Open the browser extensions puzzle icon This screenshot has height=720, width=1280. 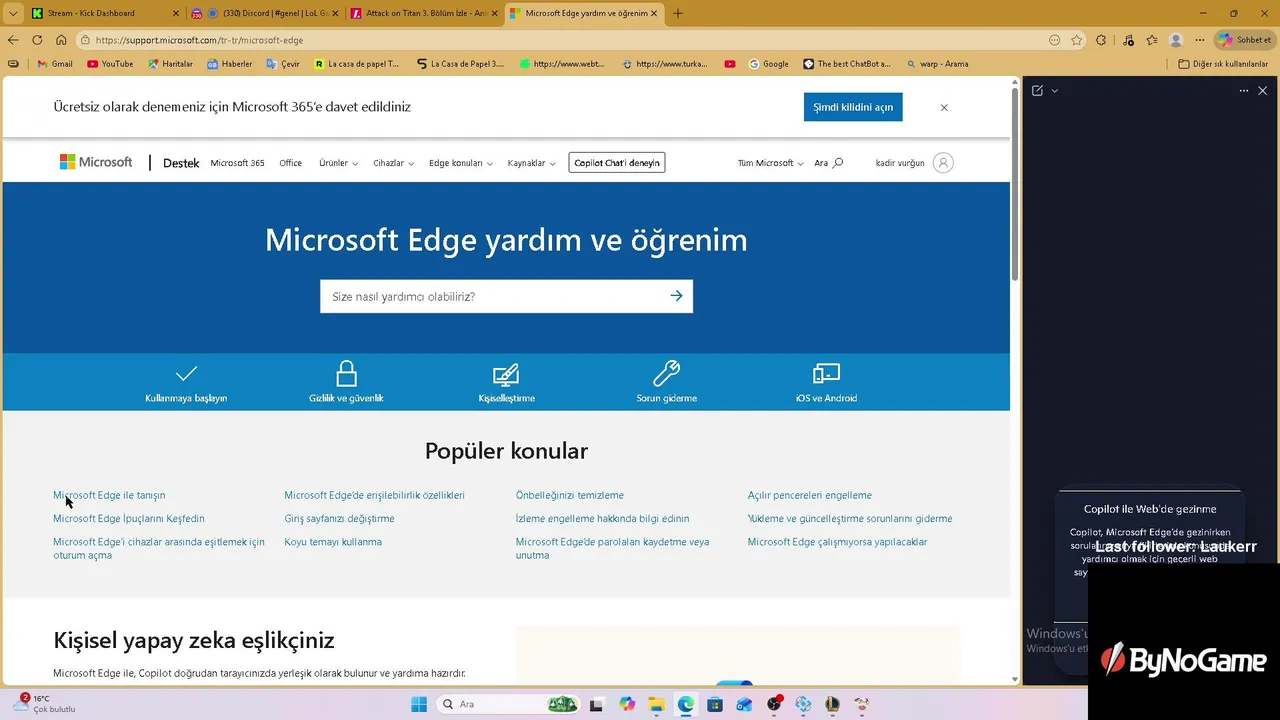tap(1101, 40)
